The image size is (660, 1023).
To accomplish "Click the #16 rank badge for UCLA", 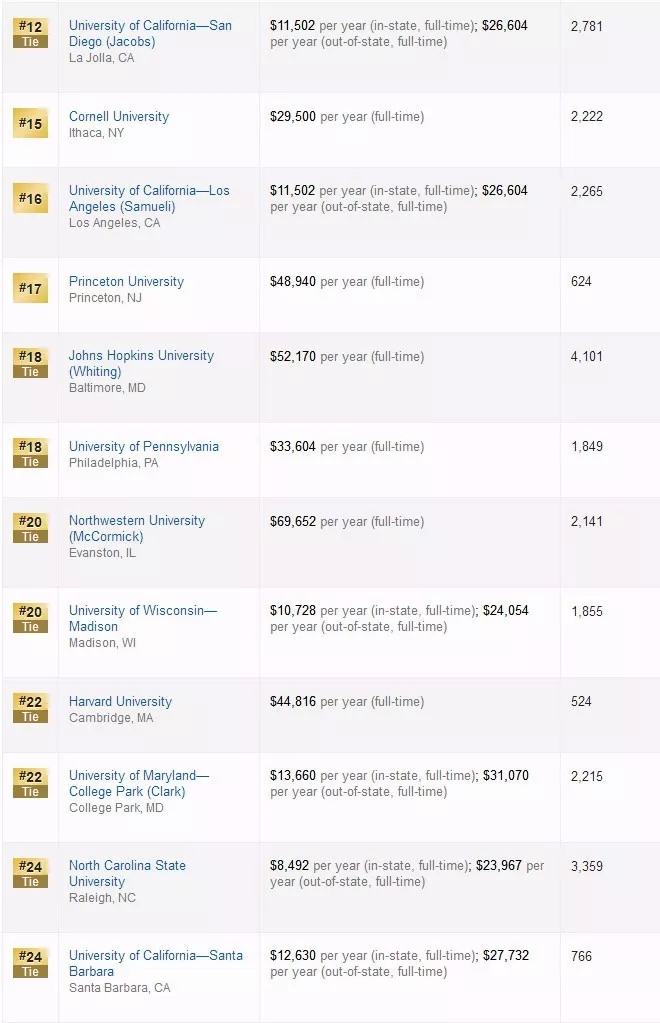I will click(30, 199).
